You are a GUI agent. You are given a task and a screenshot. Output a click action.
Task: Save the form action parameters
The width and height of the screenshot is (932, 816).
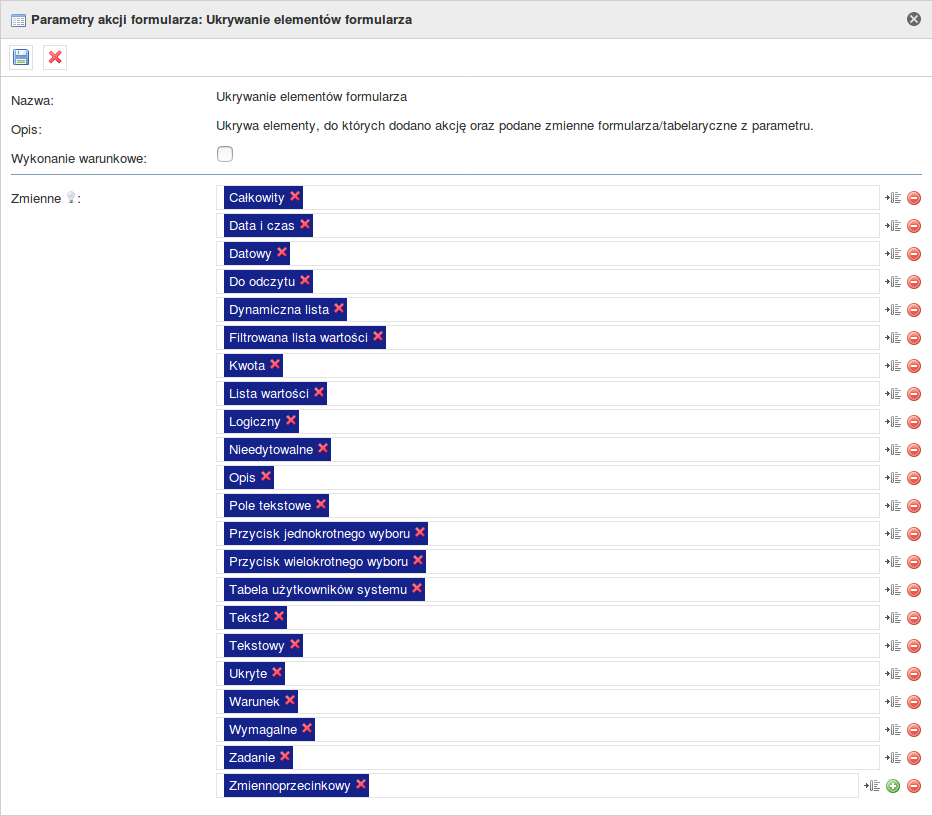coord(21,58)
